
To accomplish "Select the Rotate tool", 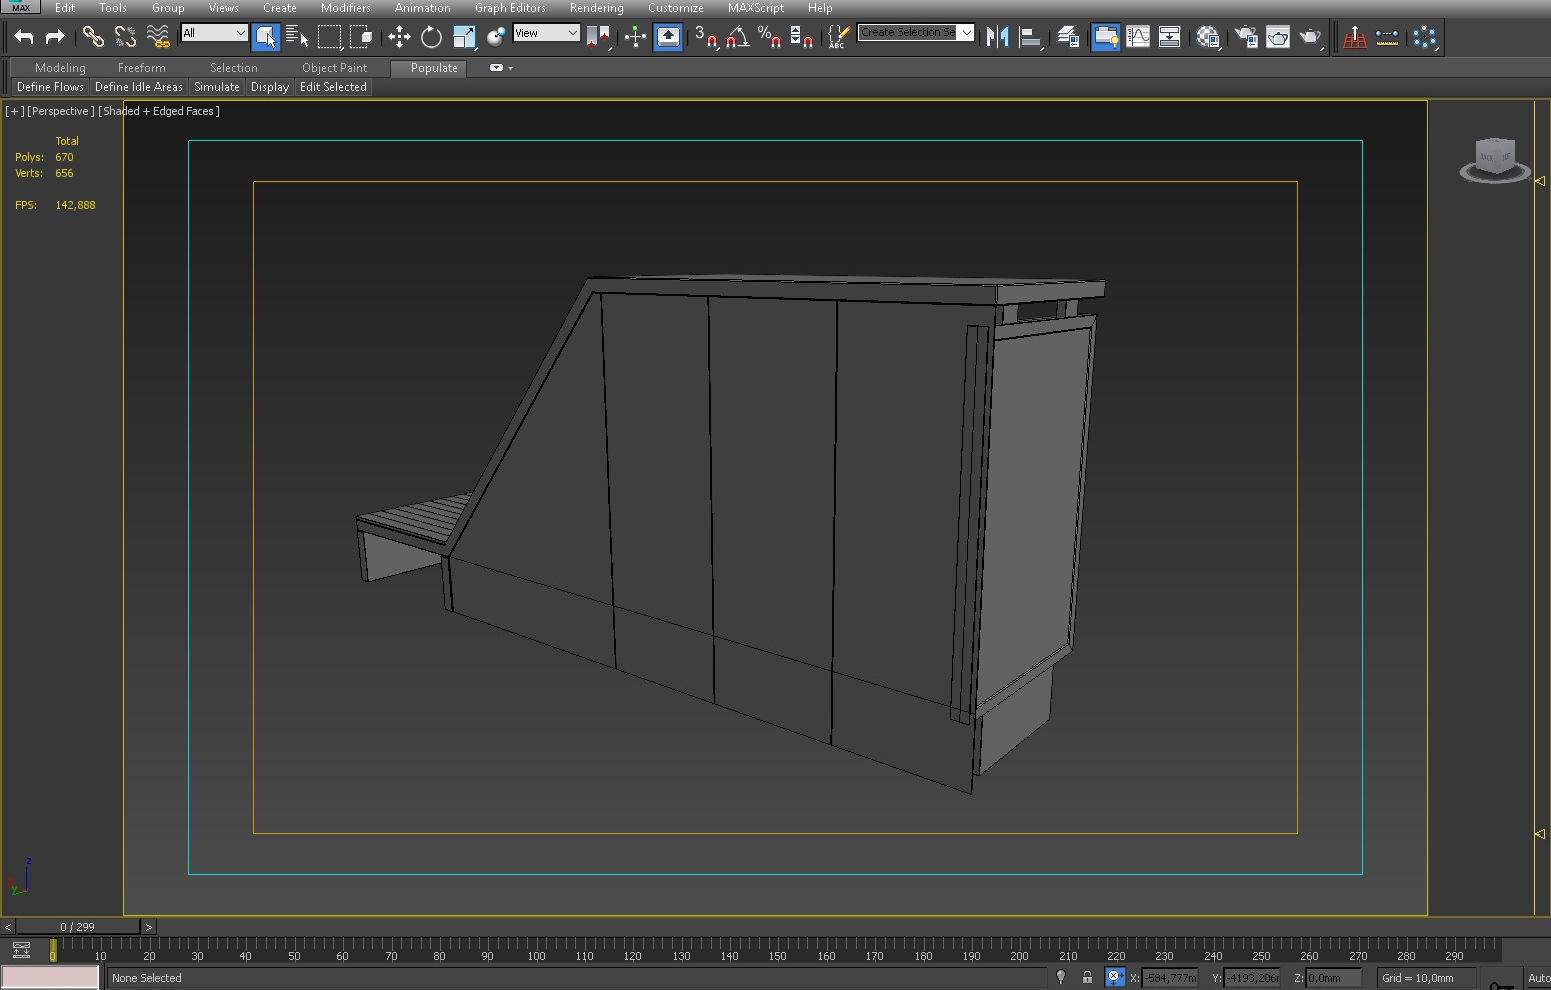I will [x=431, y=37].
